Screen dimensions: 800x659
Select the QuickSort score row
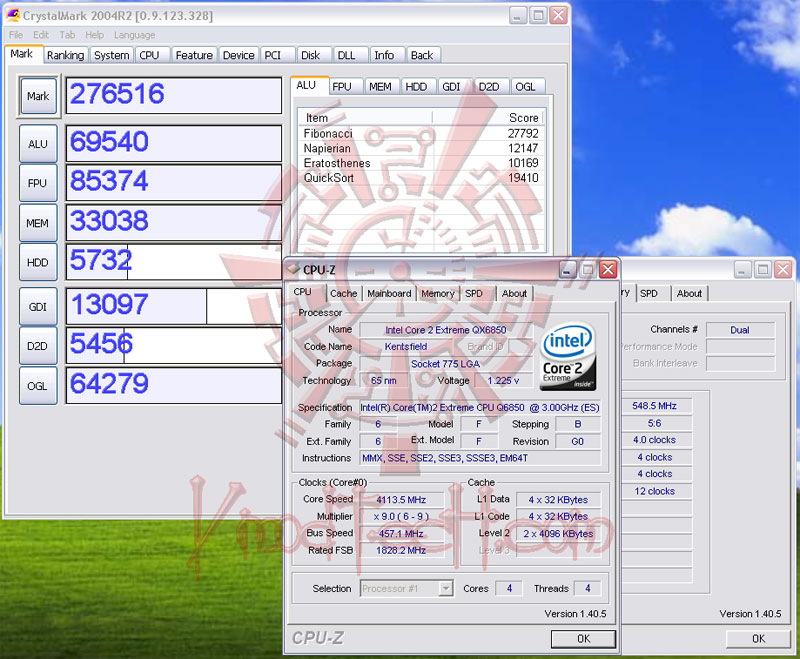[x=421, y=178]
